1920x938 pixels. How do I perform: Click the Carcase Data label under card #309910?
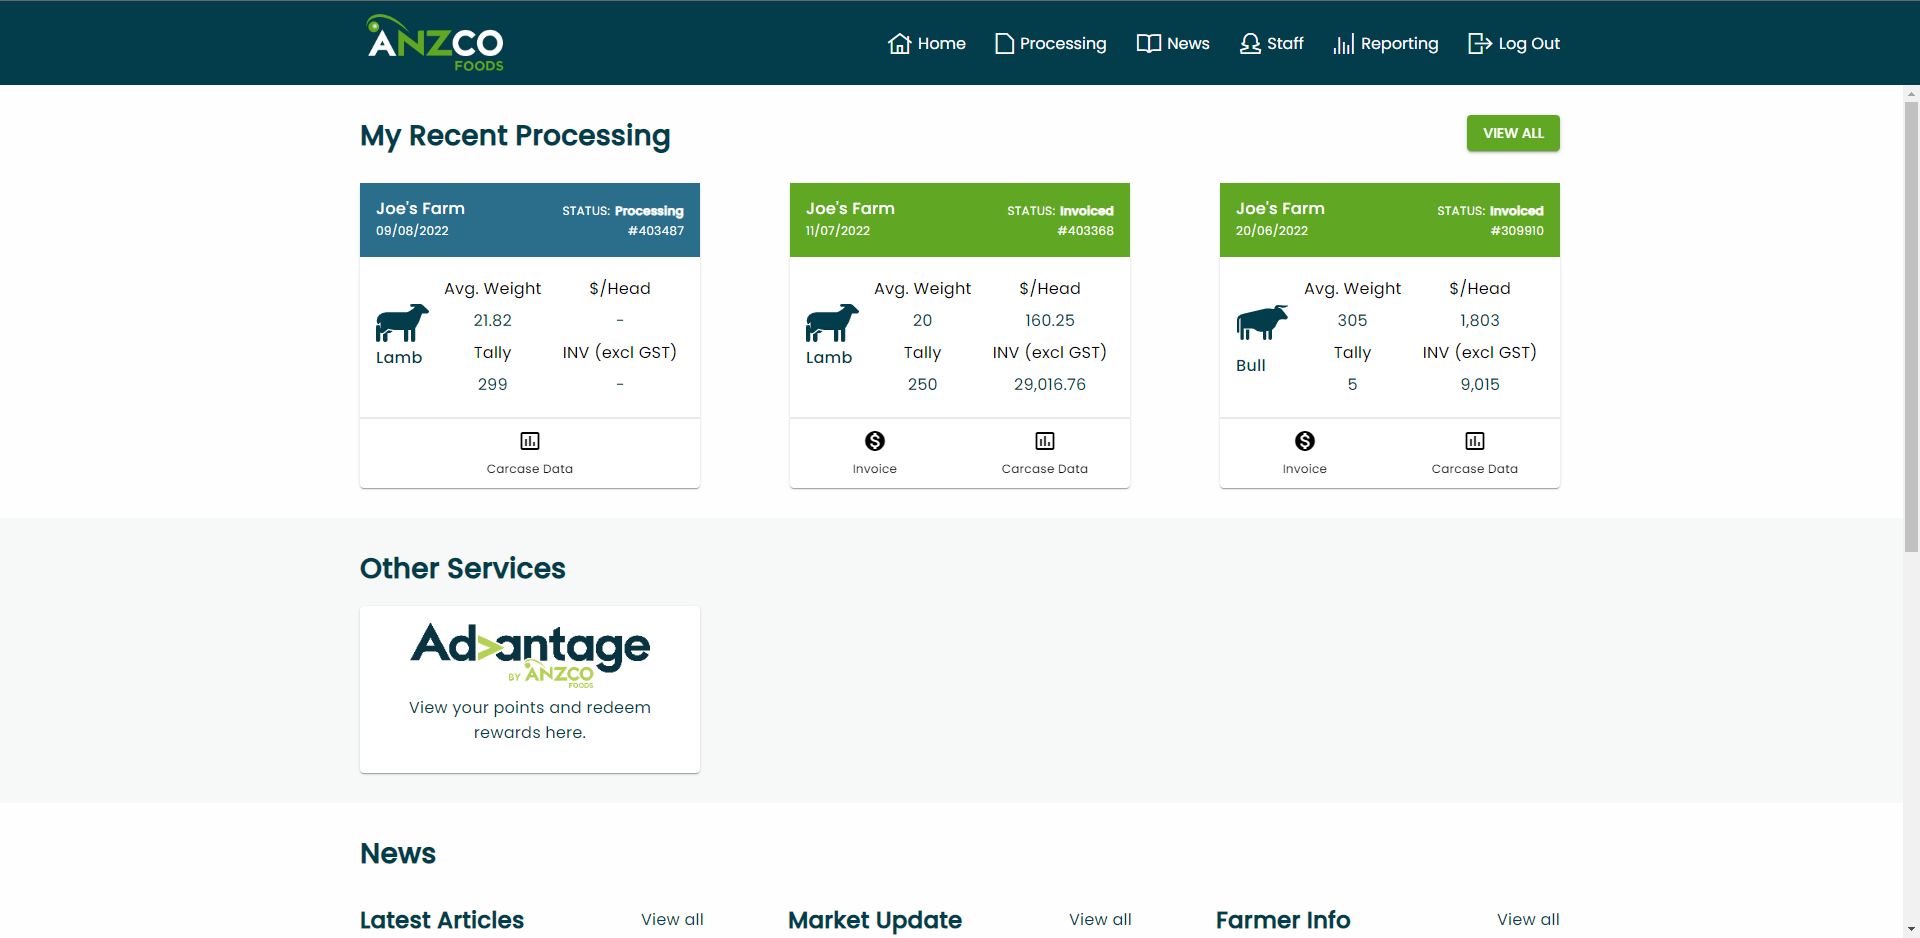1475,469
